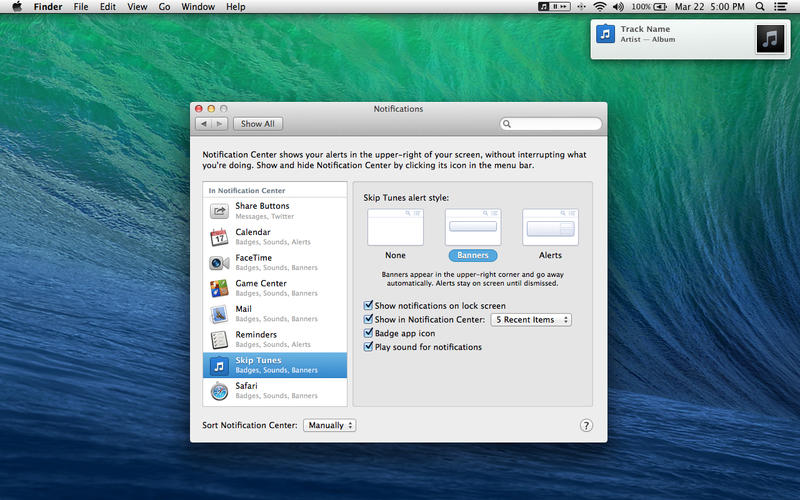This screenshot has height=500, width=800.
Task: Click the Skip Tunes icon in the list
Action: click(x=219, y=365)
